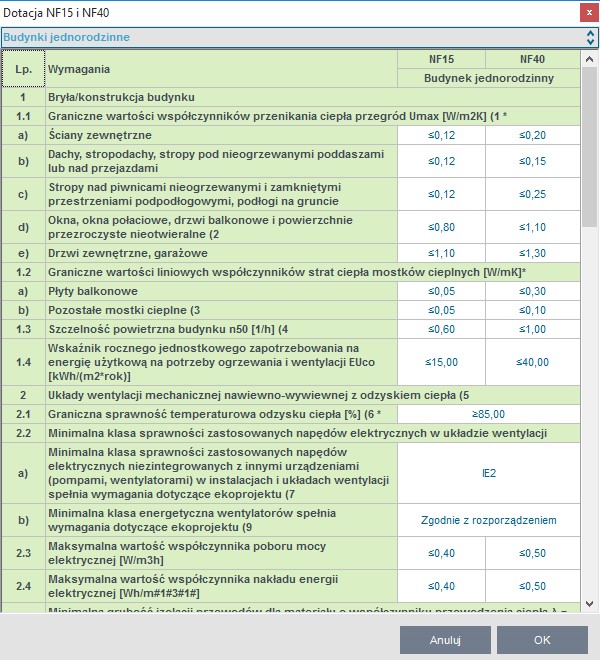
Task: Click the Zgodnie z rozporządzeniem cell
Action: click(x=489, y=520)
